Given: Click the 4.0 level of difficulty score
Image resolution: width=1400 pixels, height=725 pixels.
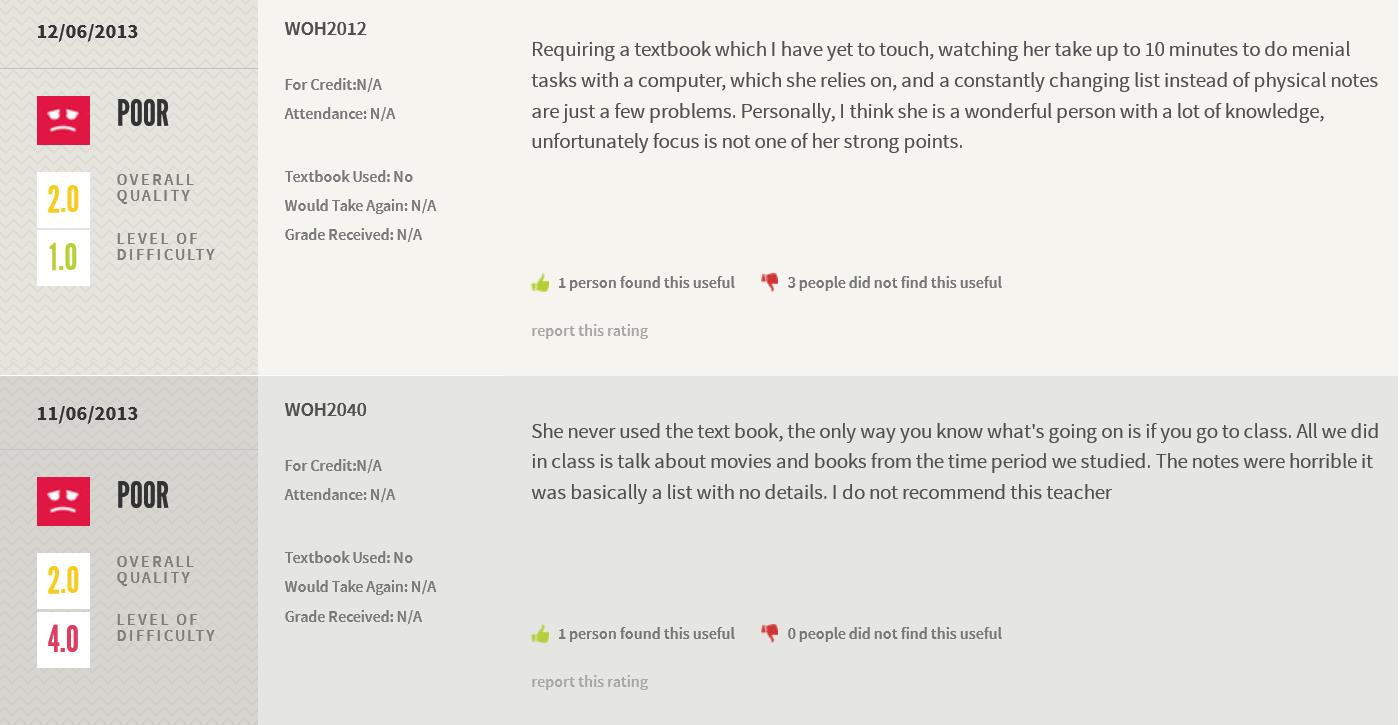Looking at the screenshot, I should coord(63,639).
